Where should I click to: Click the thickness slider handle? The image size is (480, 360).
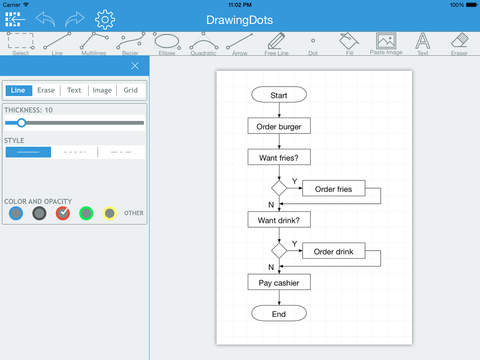pyautogui.click(x=21, y=123)
